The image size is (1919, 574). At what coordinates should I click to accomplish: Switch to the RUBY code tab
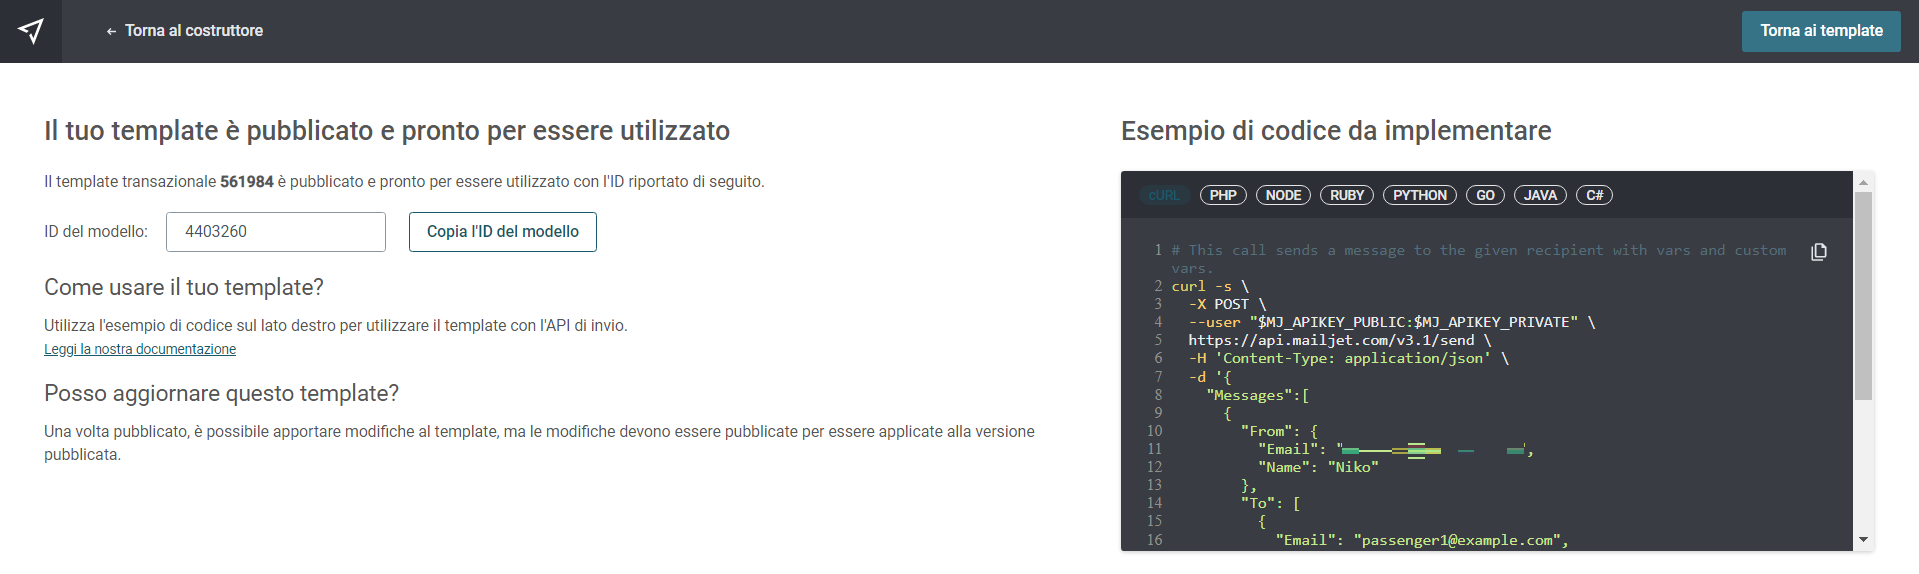tap(1347, 195)
